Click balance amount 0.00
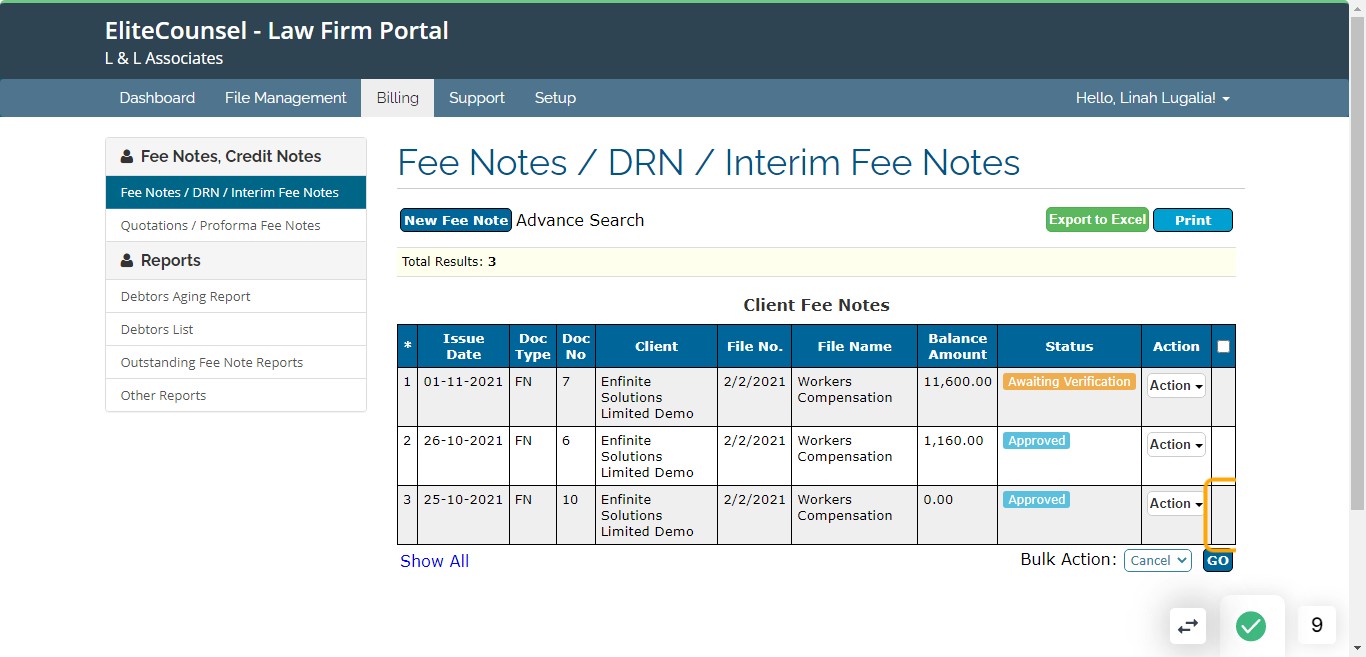 (x=938, y=500)
